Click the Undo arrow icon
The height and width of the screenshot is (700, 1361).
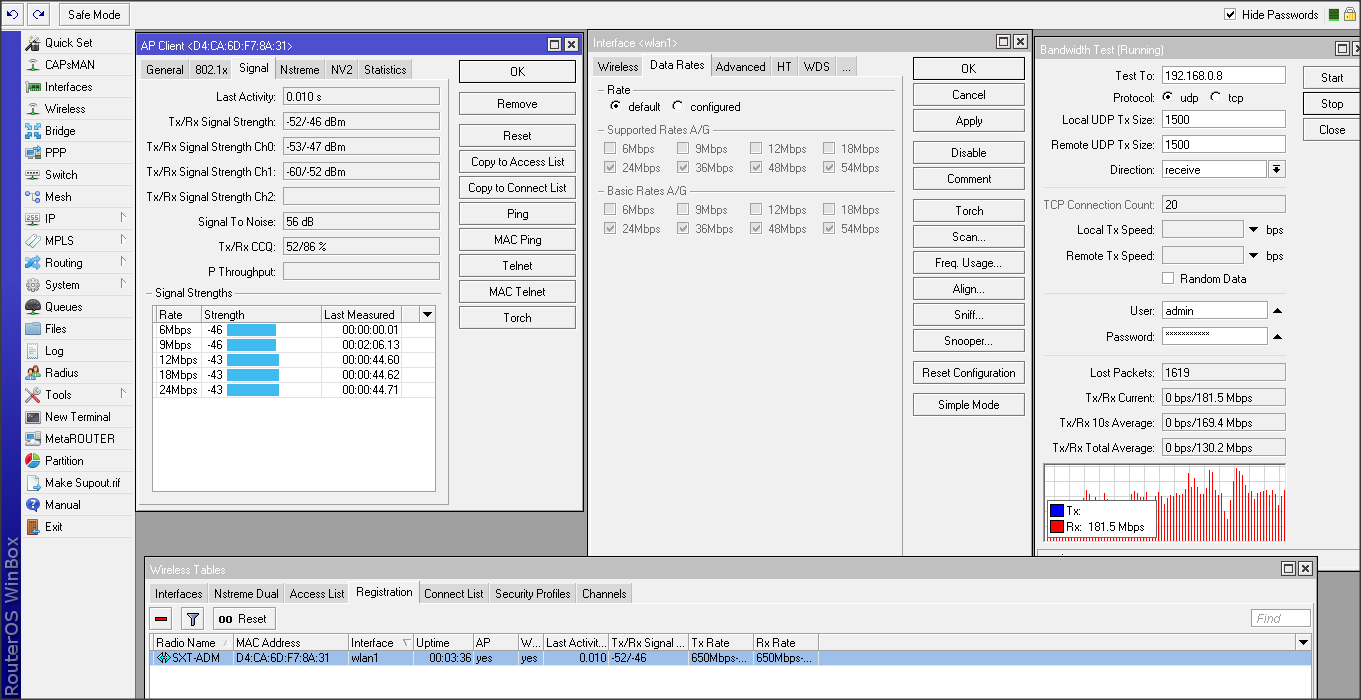click(13, 15)
